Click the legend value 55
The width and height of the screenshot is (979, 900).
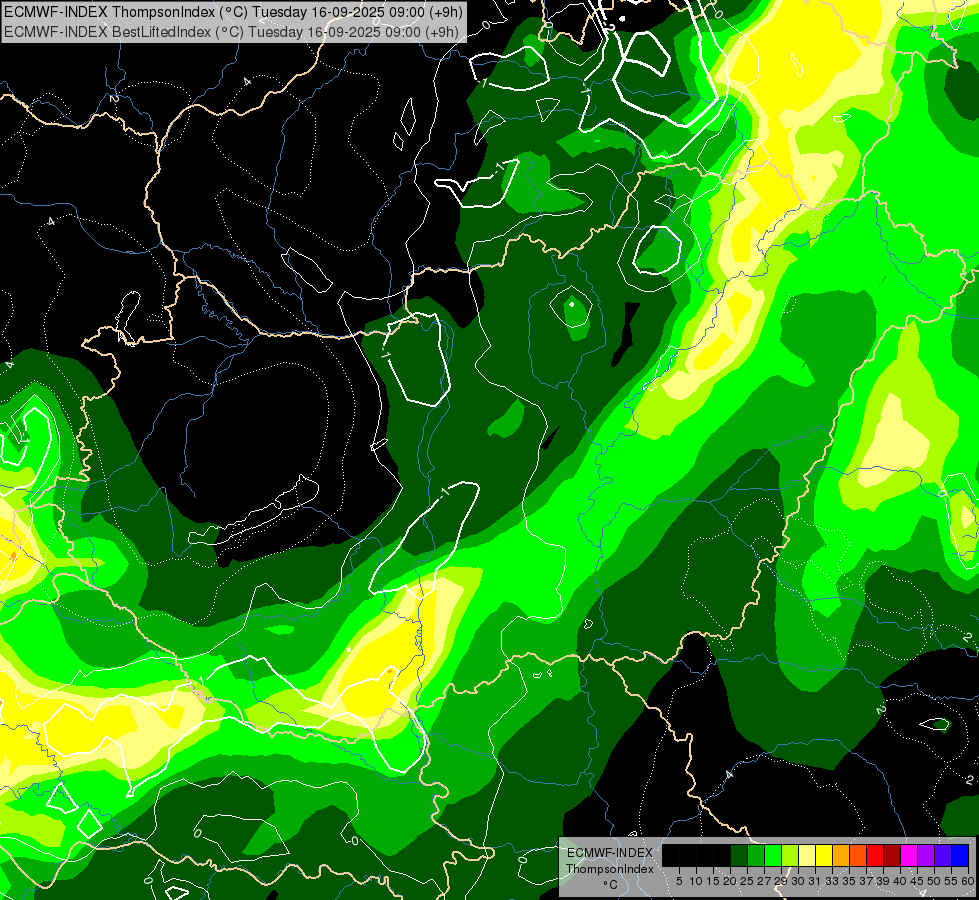952,881
